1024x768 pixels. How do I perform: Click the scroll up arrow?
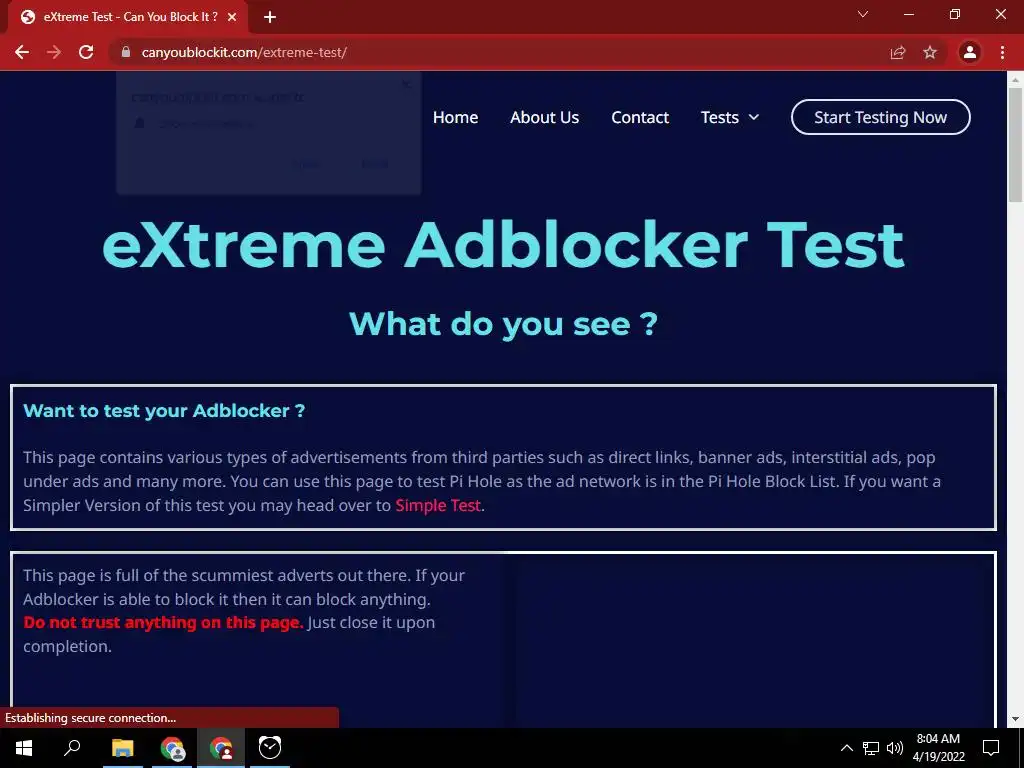click(1015, 79)
